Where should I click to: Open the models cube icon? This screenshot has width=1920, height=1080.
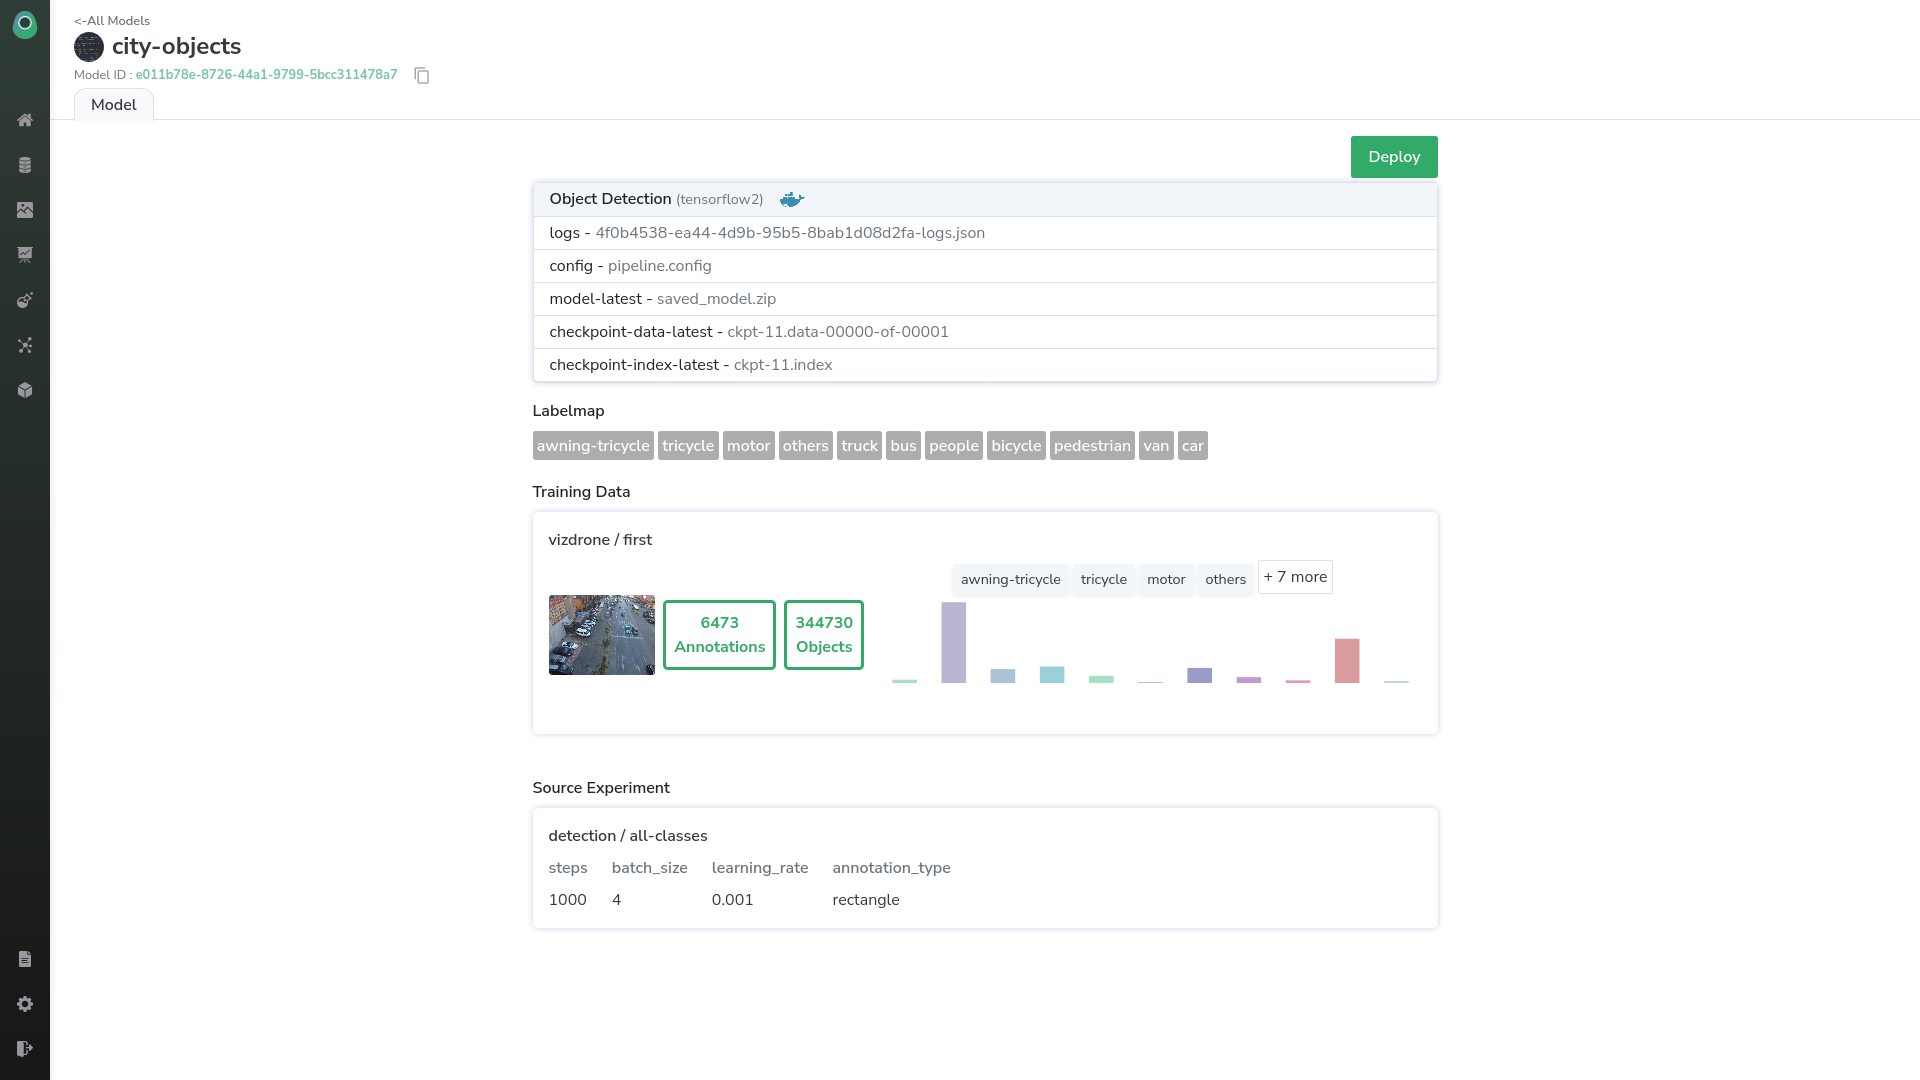(x=25, y=390)
